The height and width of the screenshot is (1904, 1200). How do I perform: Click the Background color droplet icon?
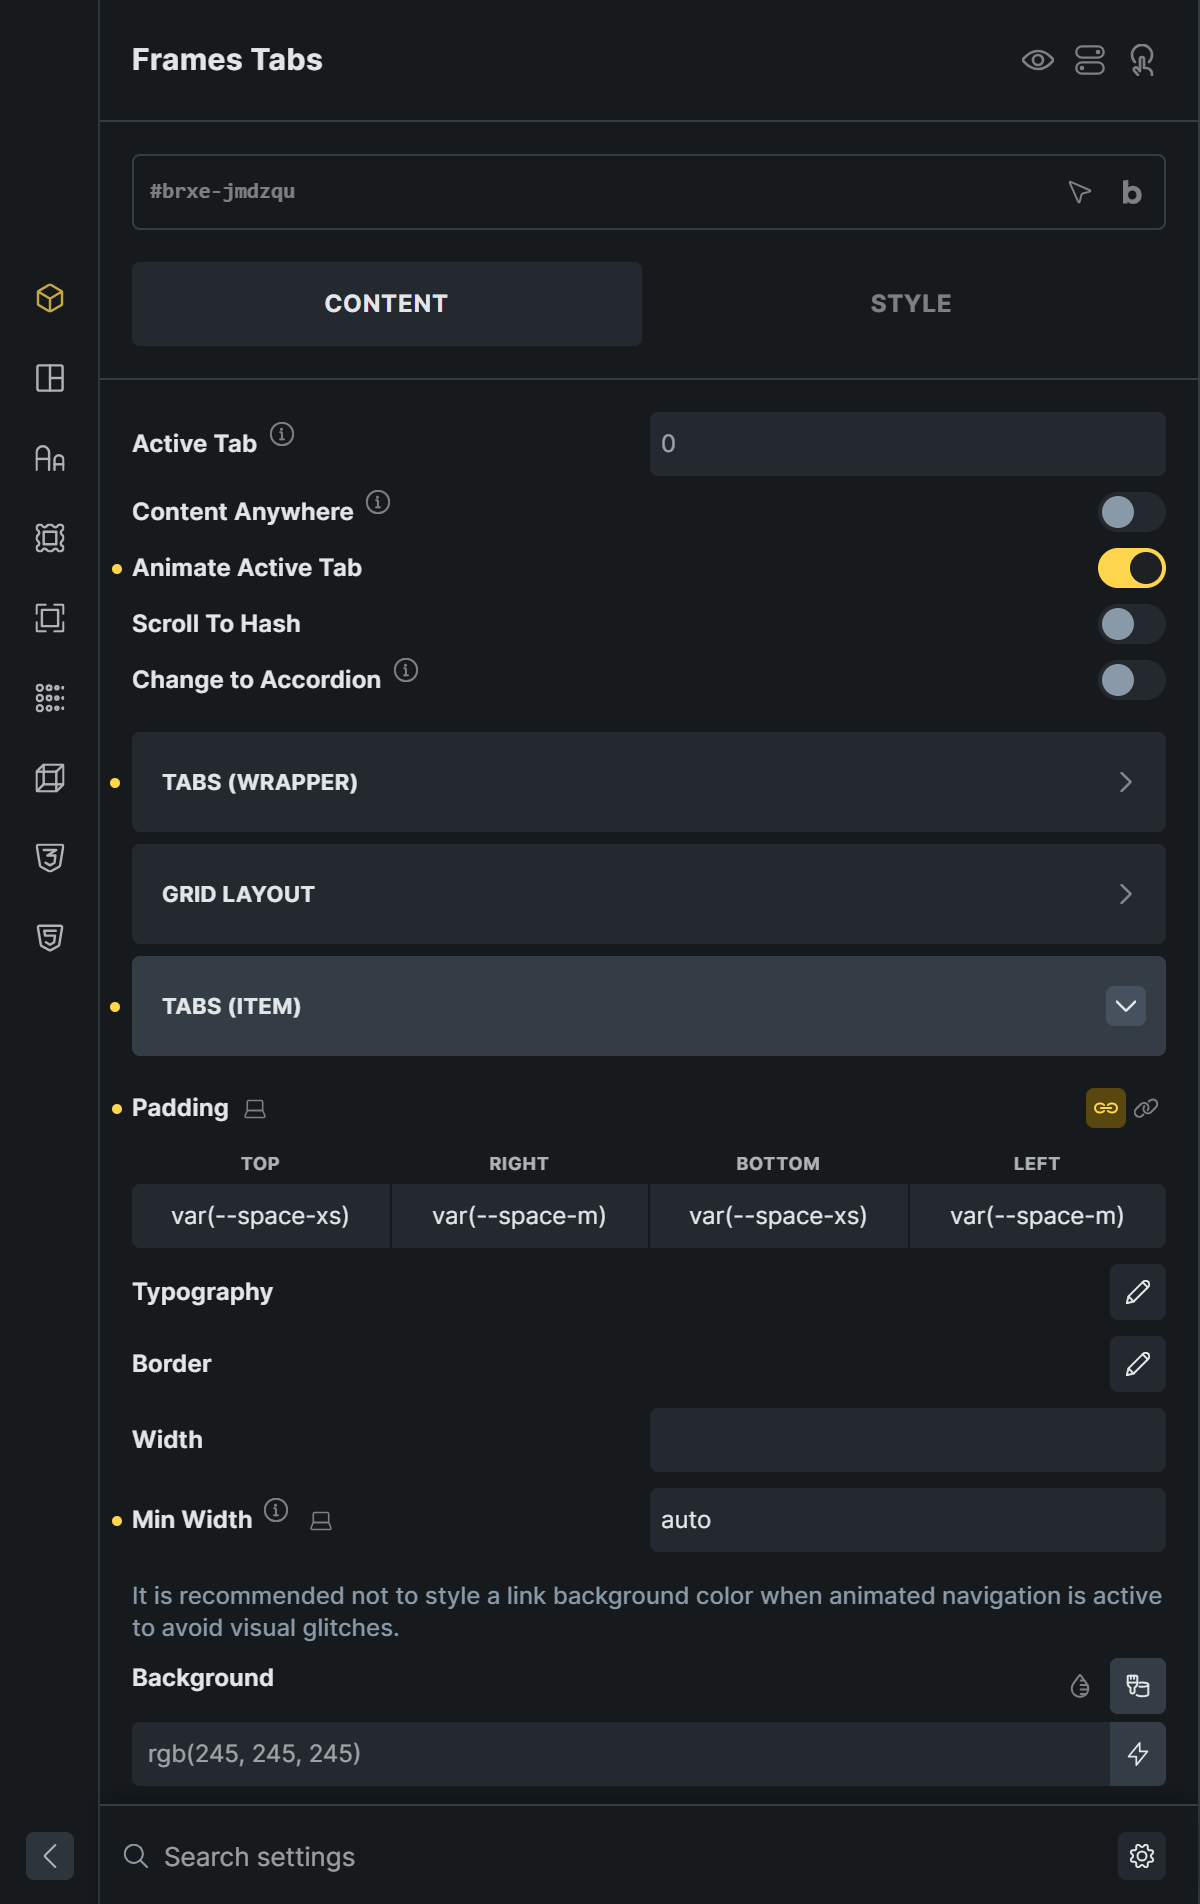[x=1080, y=1686]
